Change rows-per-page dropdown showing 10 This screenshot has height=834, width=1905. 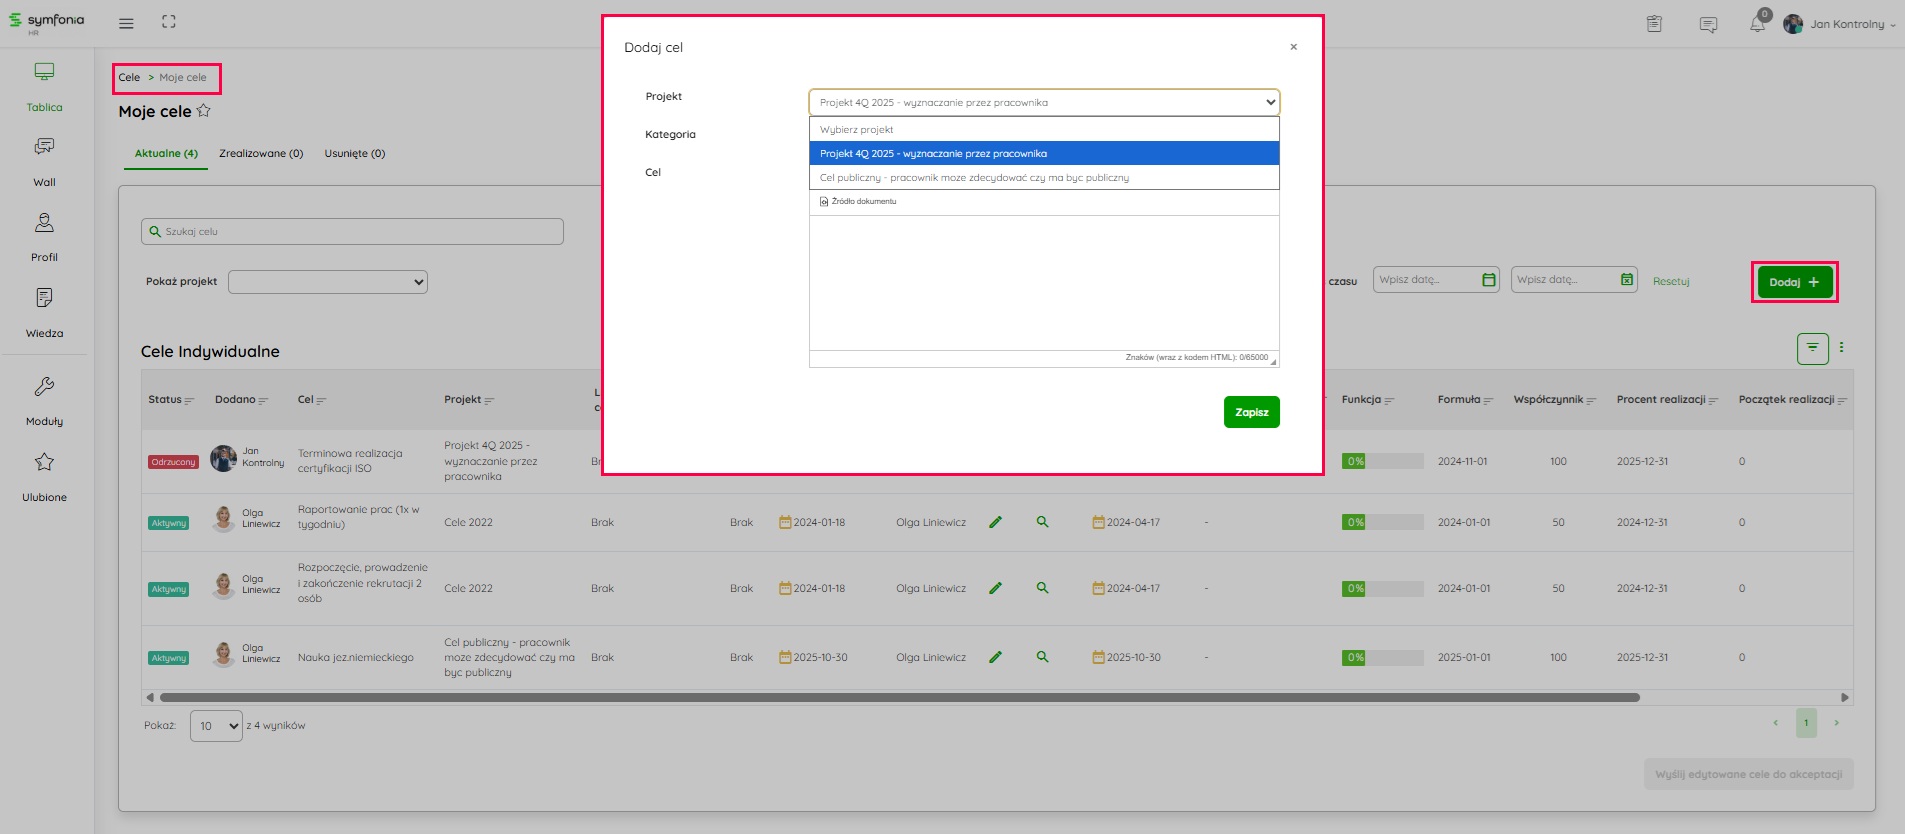click(216, 726)
